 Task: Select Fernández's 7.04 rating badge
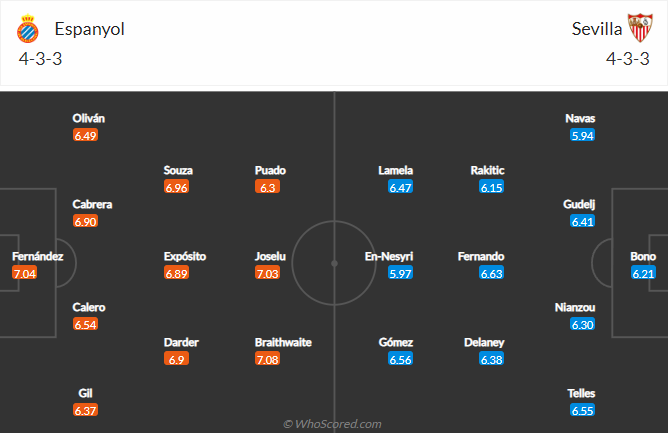pos(24,273)
